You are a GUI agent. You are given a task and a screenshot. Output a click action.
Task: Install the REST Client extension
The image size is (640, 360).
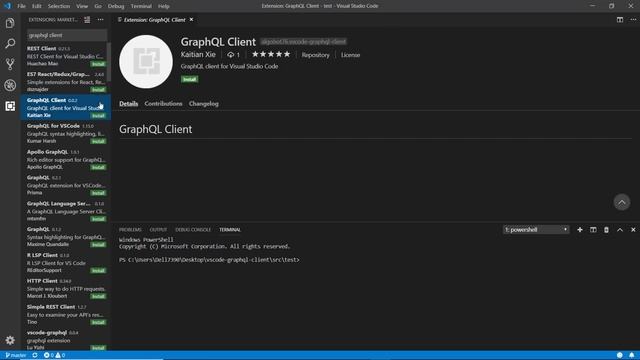click(x=98, y=64)
